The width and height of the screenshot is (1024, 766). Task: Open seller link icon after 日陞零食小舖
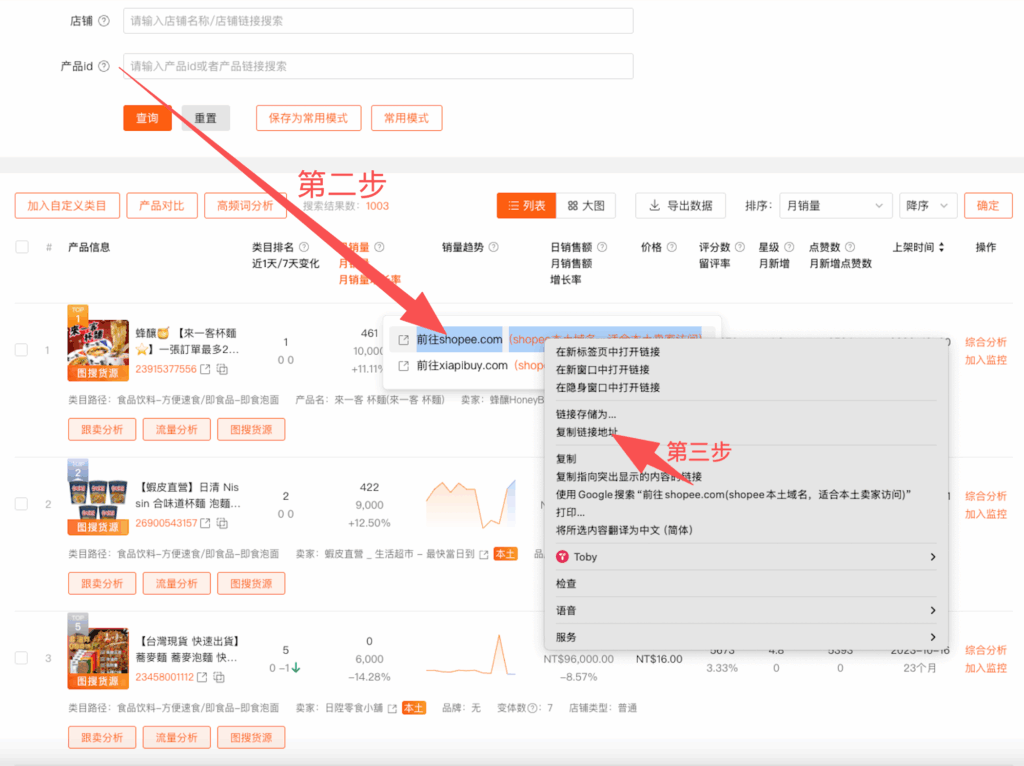(x=392, y=708)
